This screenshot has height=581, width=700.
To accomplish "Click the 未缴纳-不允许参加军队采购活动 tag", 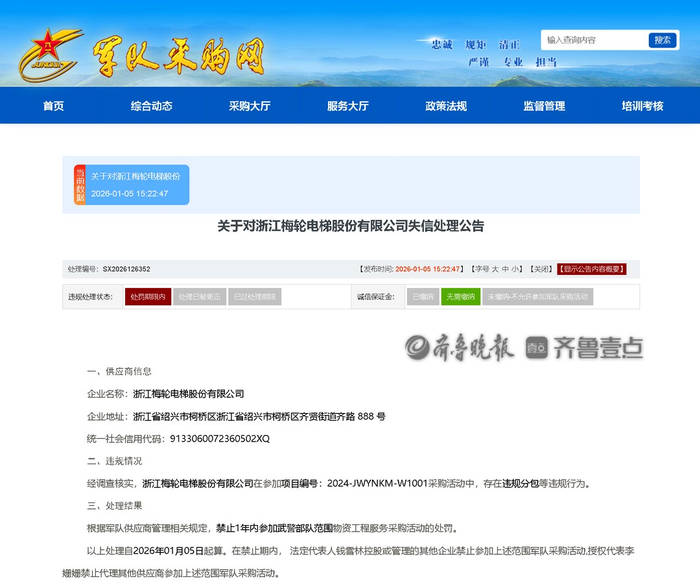I will [538, 297].
